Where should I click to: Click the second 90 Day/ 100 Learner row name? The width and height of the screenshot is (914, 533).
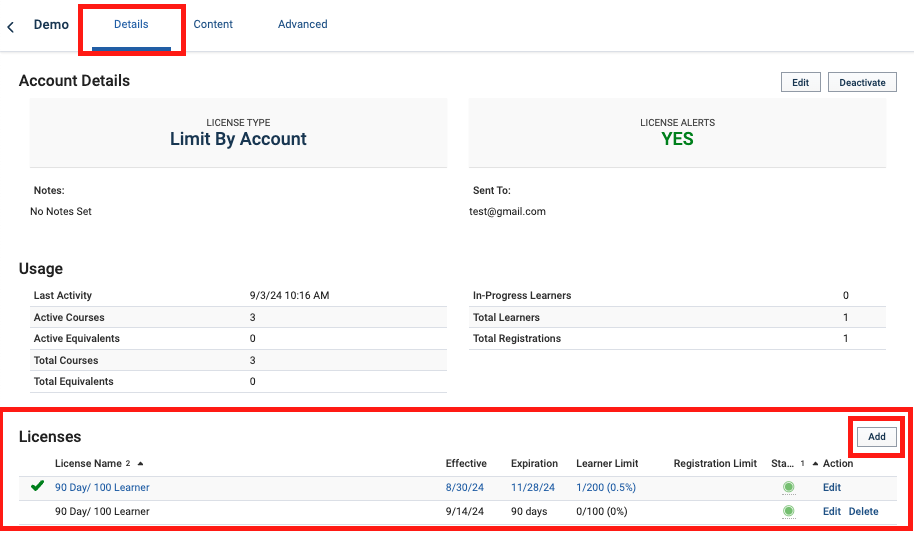102,511
